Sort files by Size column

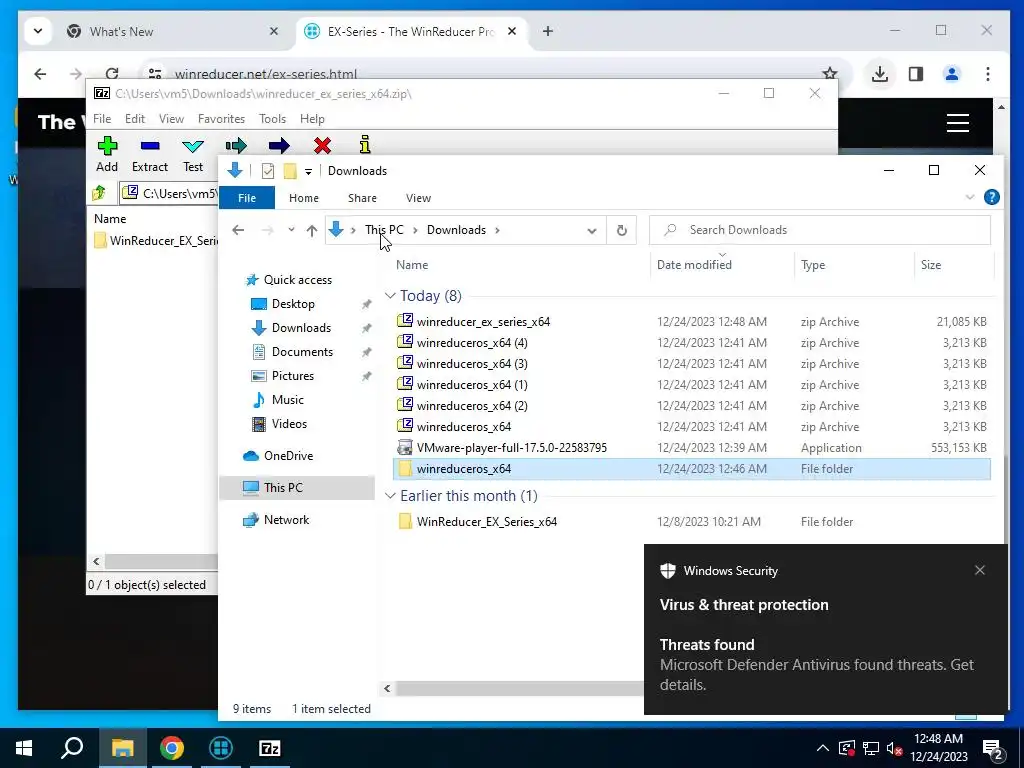click(931, 264)
